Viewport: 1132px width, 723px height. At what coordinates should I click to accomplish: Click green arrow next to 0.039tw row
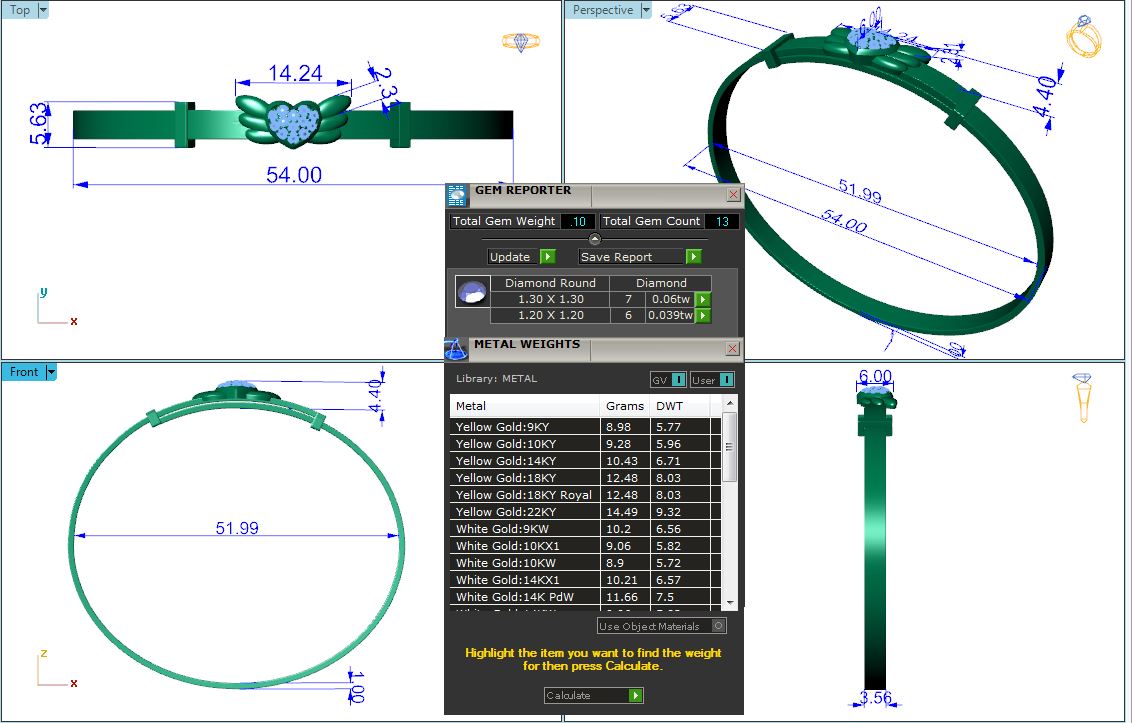click(x=703, y=316)
